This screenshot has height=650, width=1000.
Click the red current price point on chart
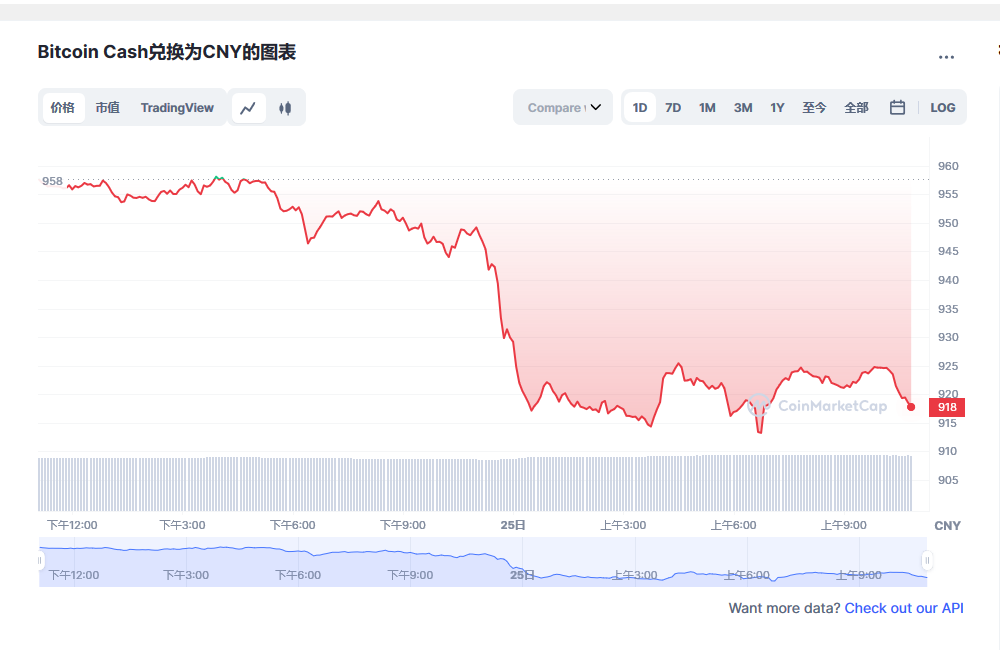point(911,407)
